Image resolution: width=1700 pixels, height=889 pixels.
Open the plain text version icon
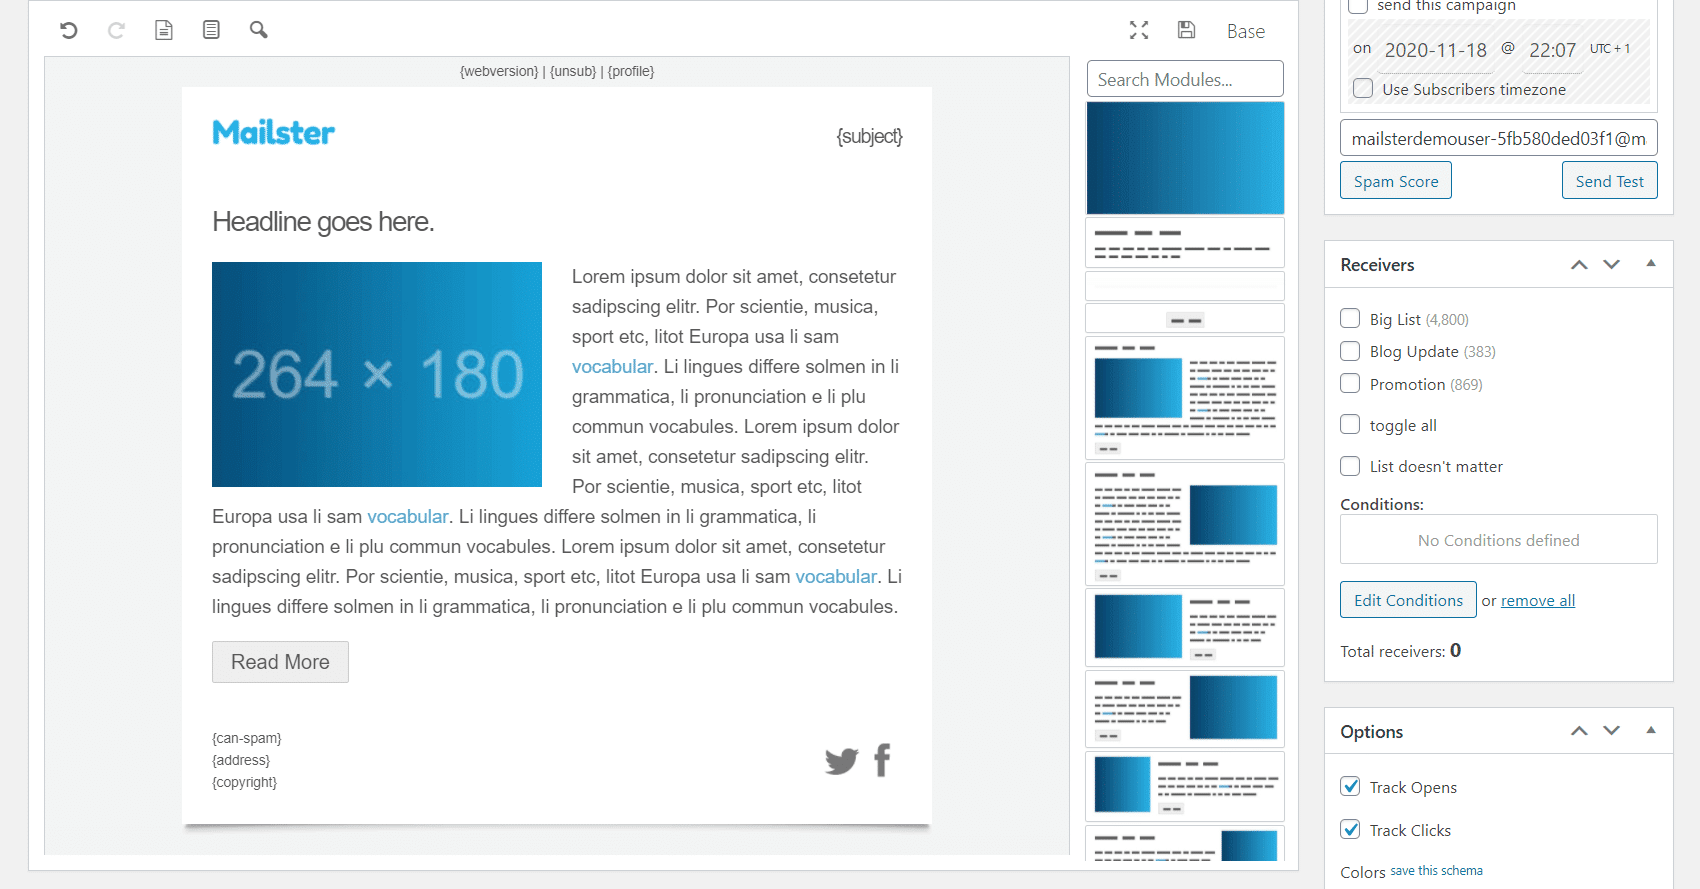click(x=211, y=30)
